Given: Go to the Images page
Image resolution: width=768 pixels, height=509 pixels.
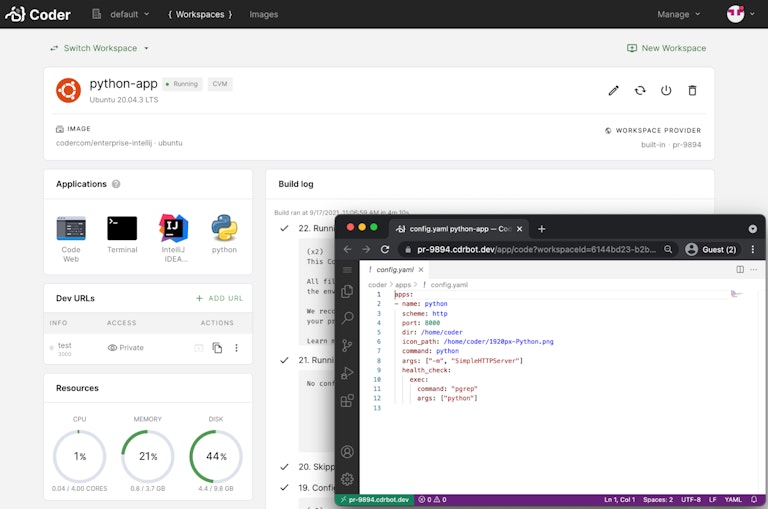Looking at the screenshot, I should click(263, 14).
